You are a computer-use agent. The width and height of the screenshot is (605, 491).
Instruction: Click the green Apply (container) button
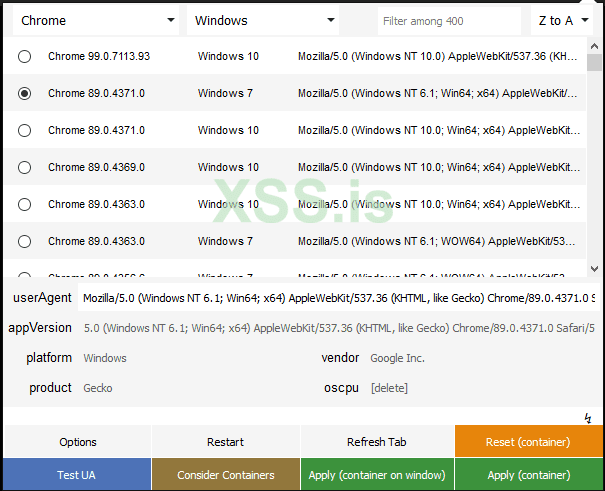(528, 475)
